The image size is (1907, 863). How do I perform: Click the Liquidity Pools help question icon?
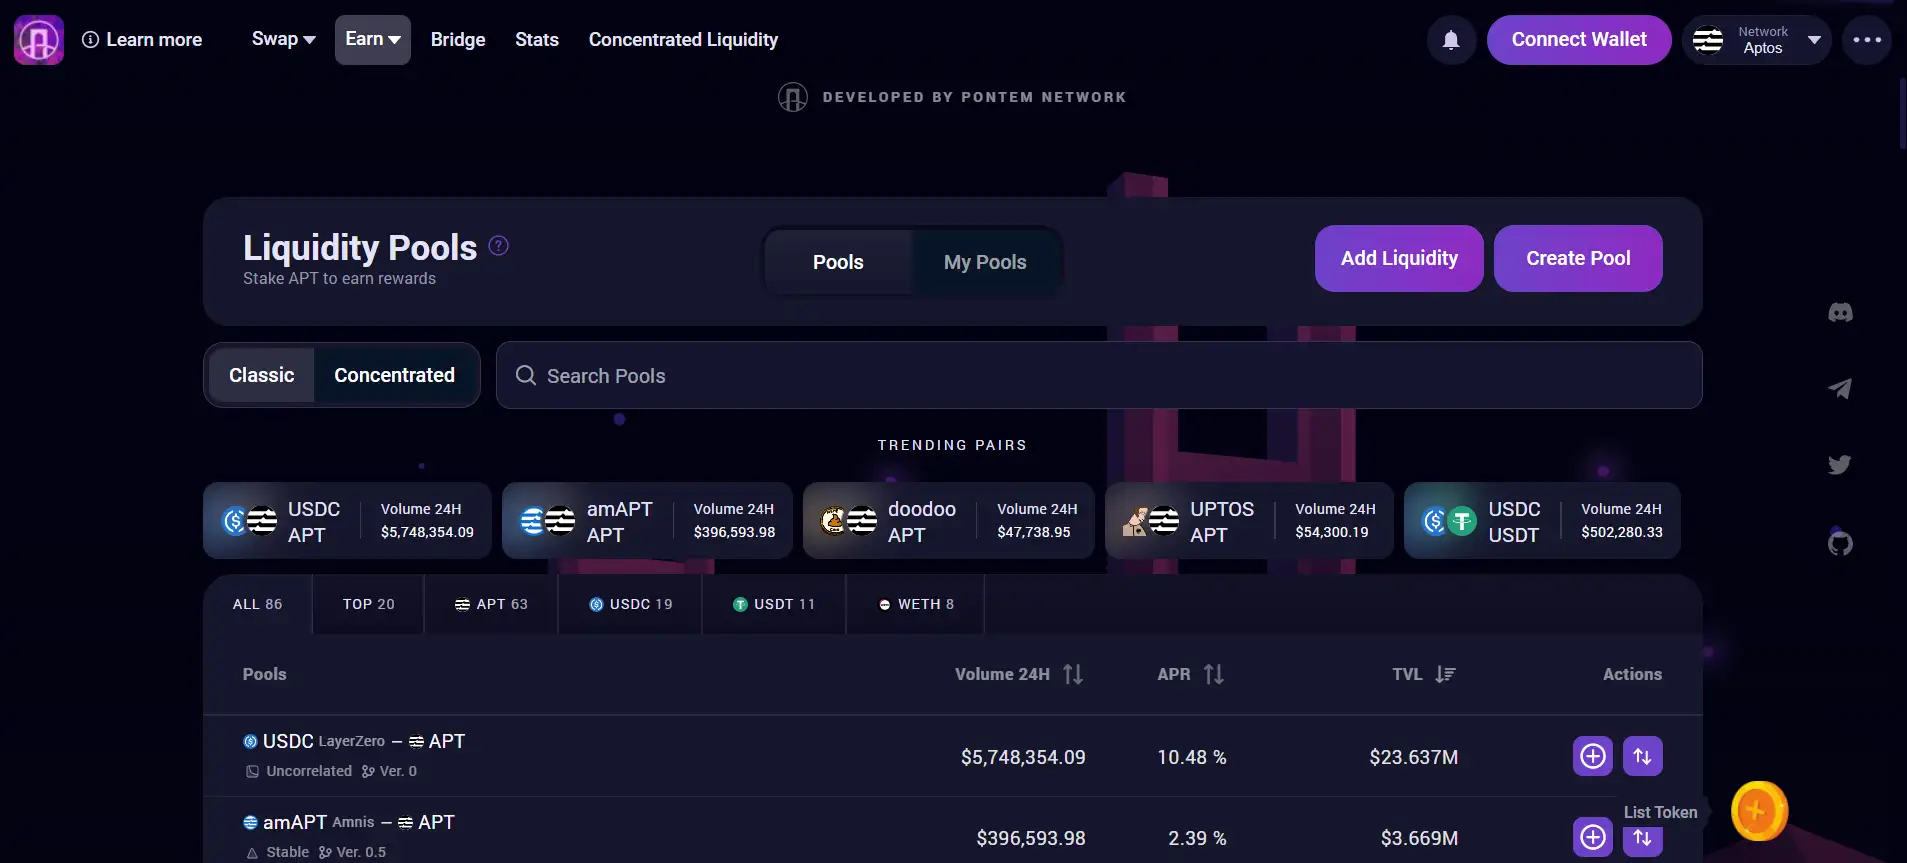click(x=499, y=245)
